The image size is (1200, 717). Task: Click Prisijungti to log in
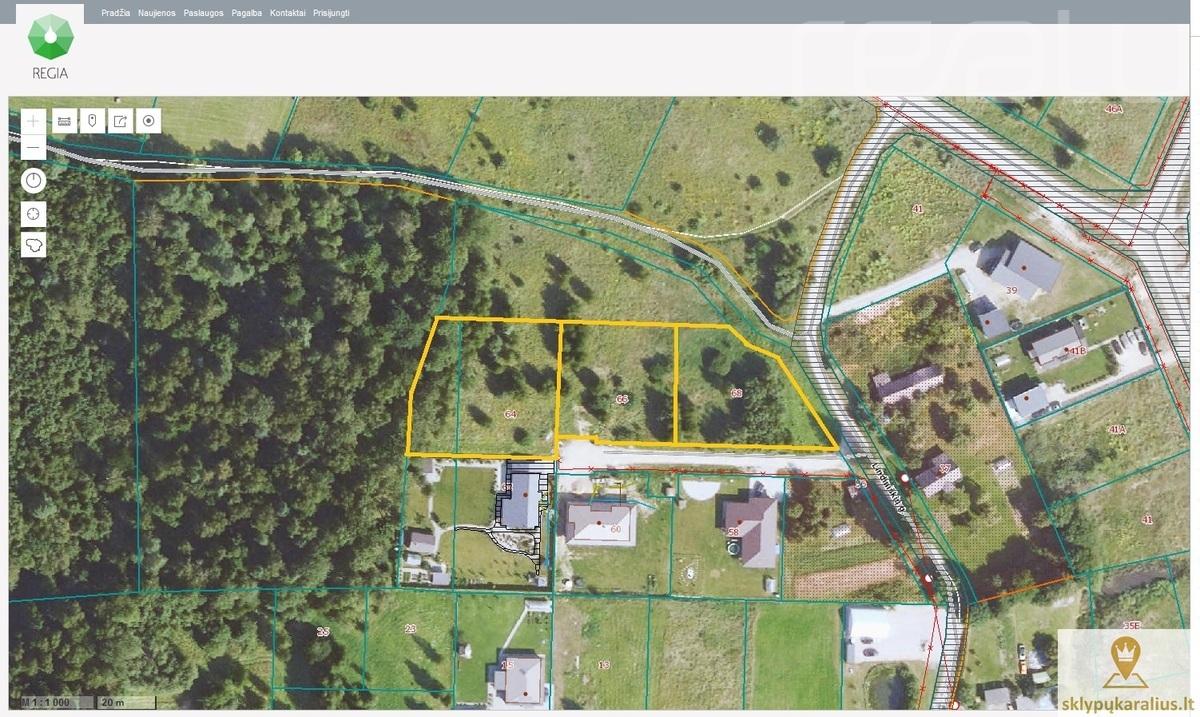click(331, 13)
